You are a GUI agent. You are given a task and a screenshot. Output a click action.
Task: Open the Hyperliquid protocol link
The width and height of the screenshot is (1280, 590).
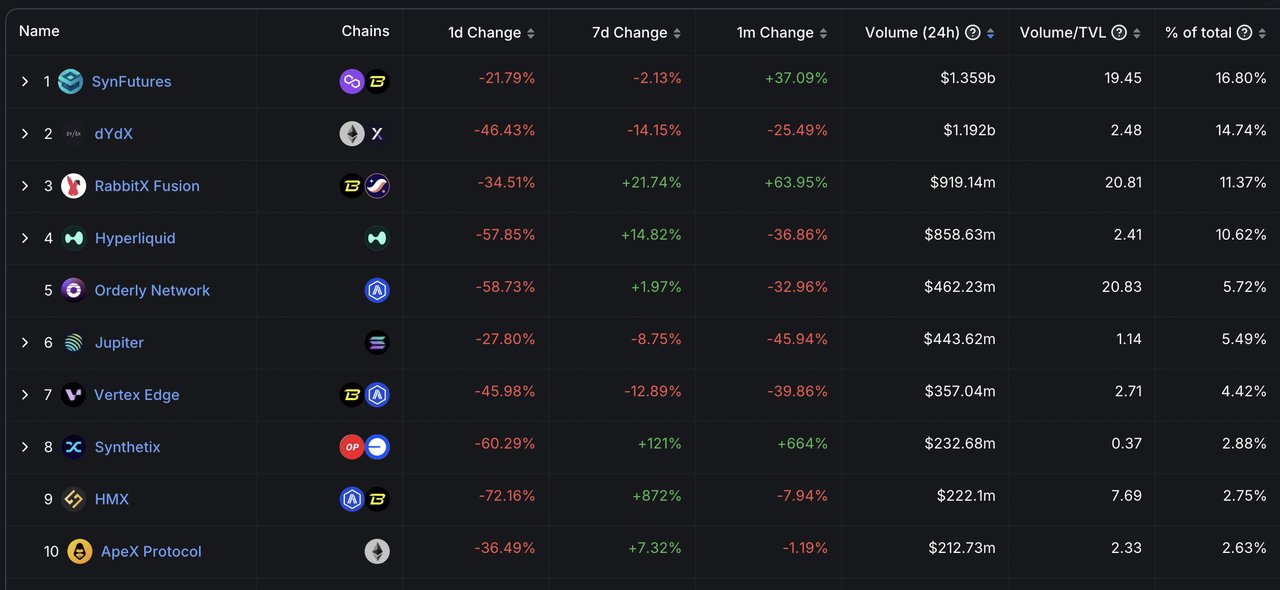pyautogui.click(x=135, y=238)
